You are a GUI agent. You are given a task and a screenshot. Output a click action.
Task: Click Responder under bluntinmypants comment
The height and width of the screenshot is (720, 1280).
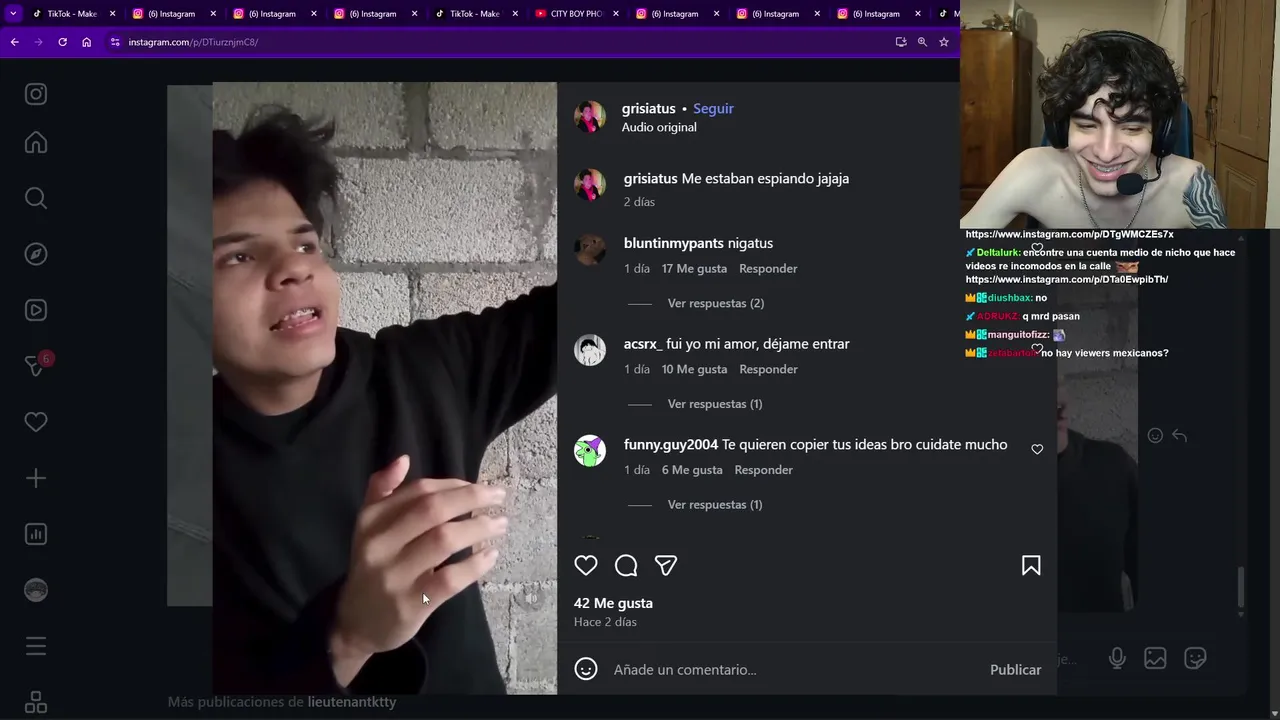click(x=768, y=269)
